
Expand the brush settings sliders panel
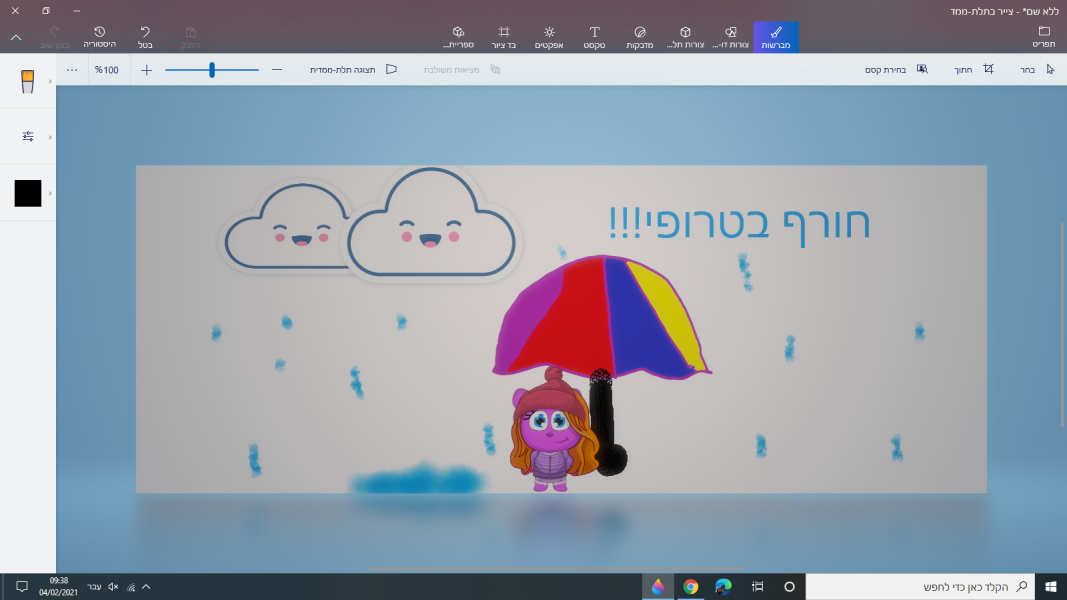click(x=28, y=136)
